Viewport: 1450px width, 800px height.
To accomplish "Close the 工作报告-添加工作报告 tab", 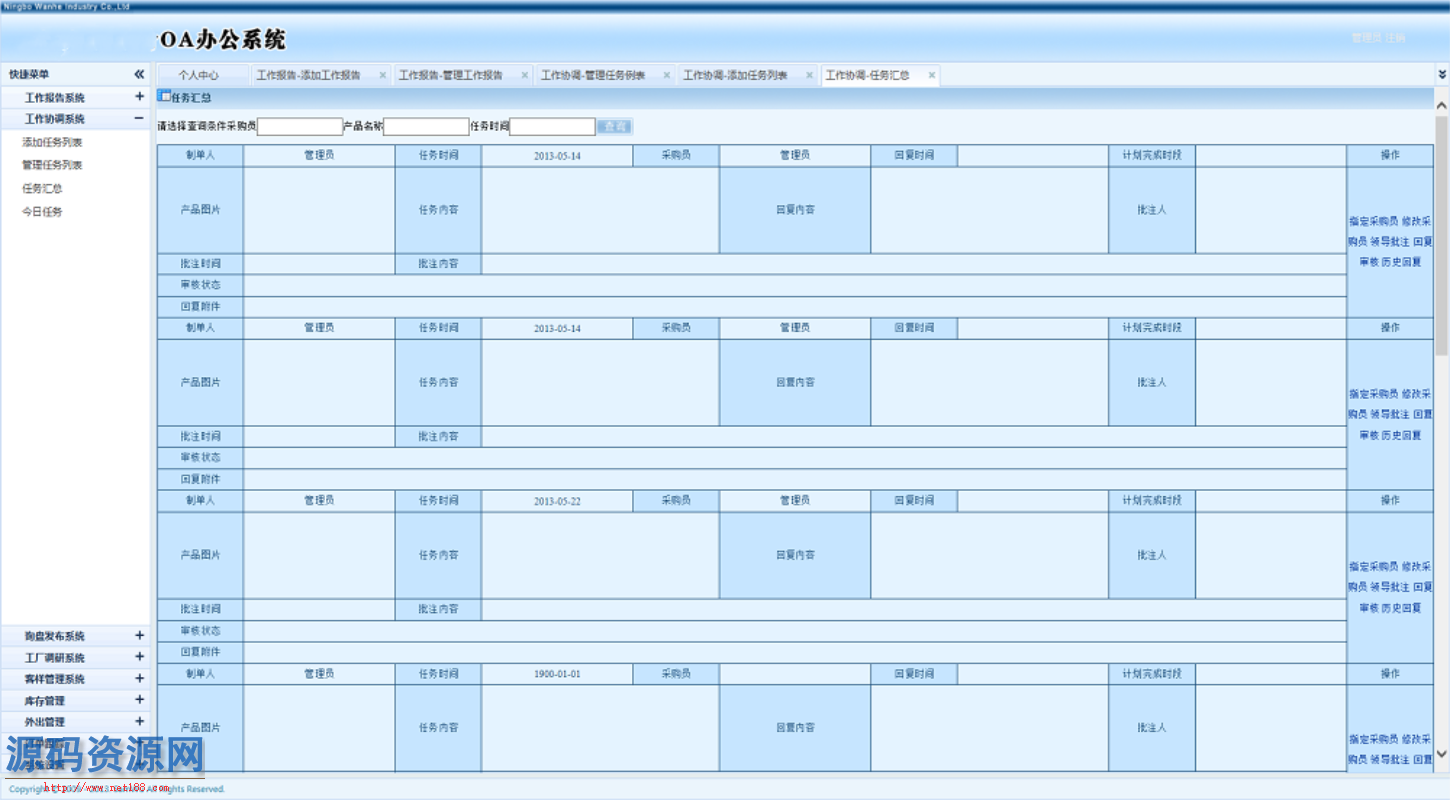I will pos(383,75).
